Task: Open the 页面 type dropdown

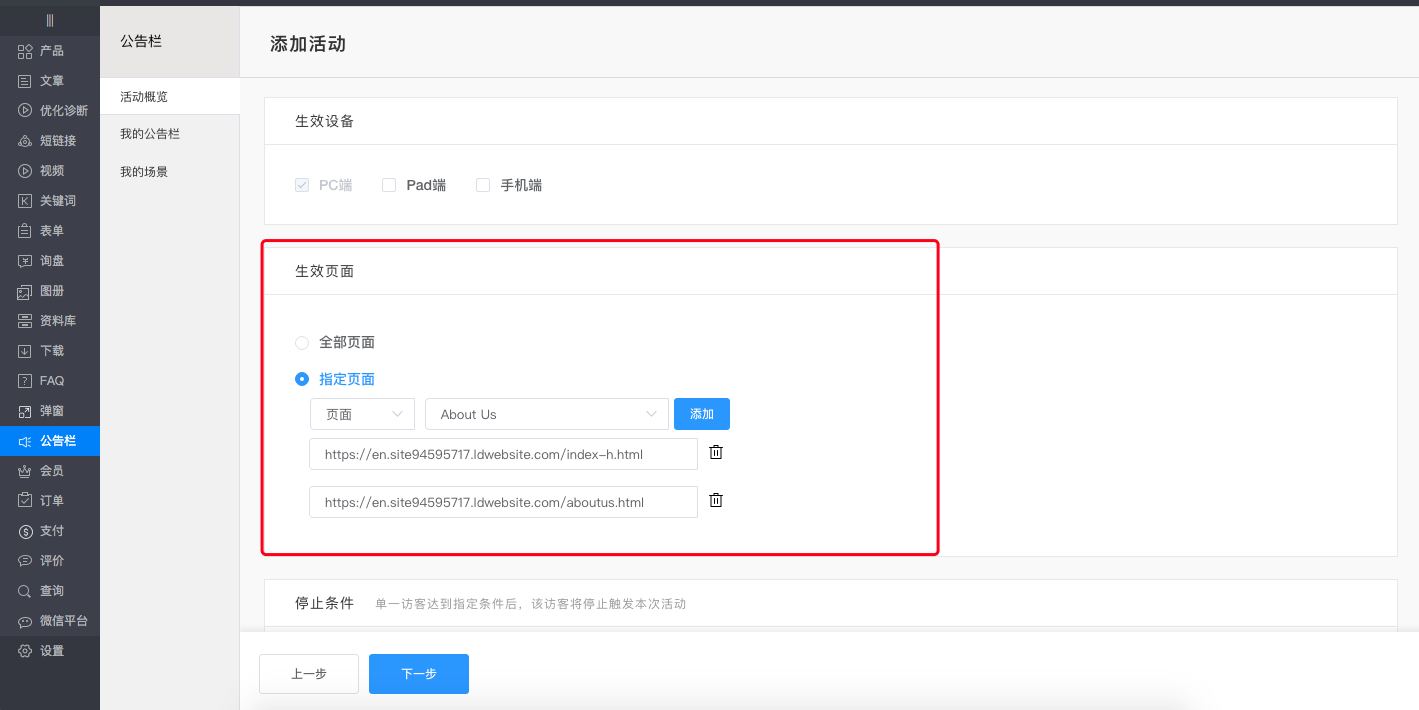Action: tap(362, 413)
